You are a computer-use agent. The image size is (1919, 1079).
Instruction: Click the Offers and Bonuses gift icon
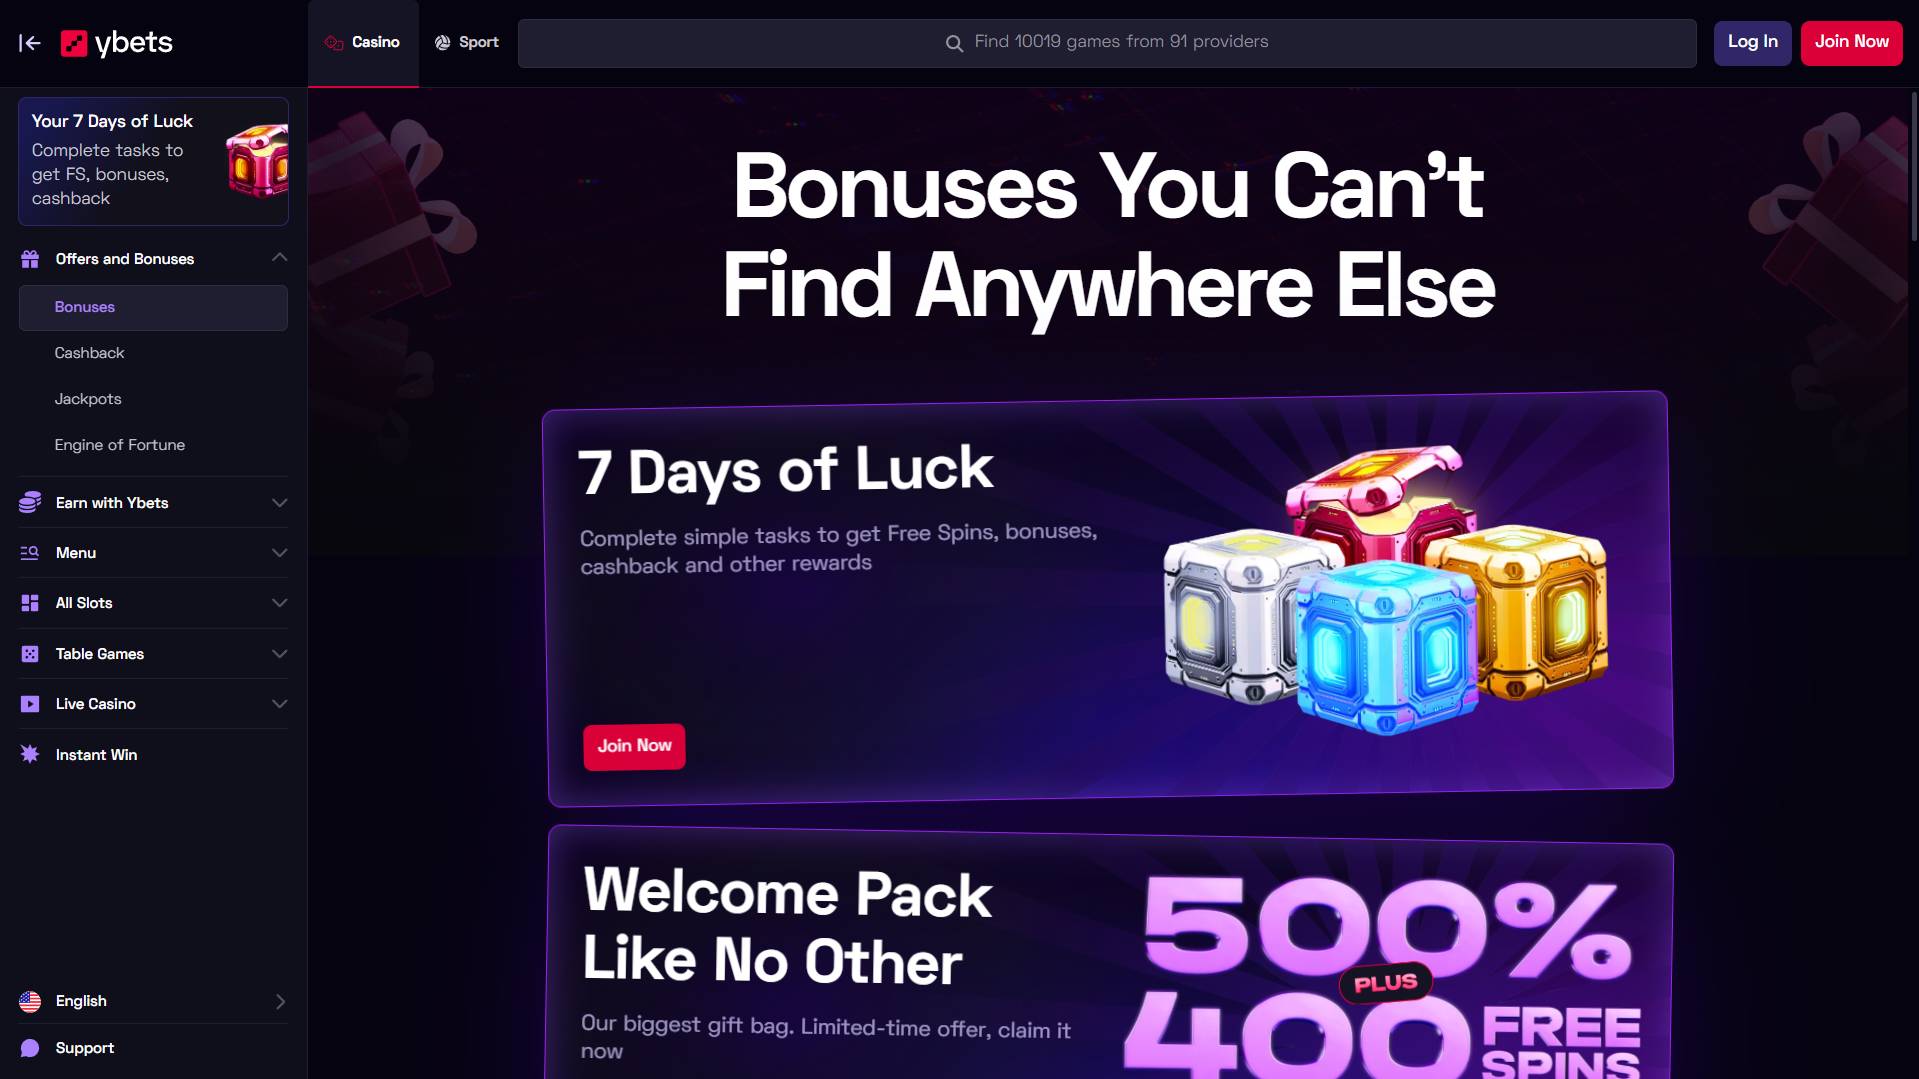pos(30,259)
